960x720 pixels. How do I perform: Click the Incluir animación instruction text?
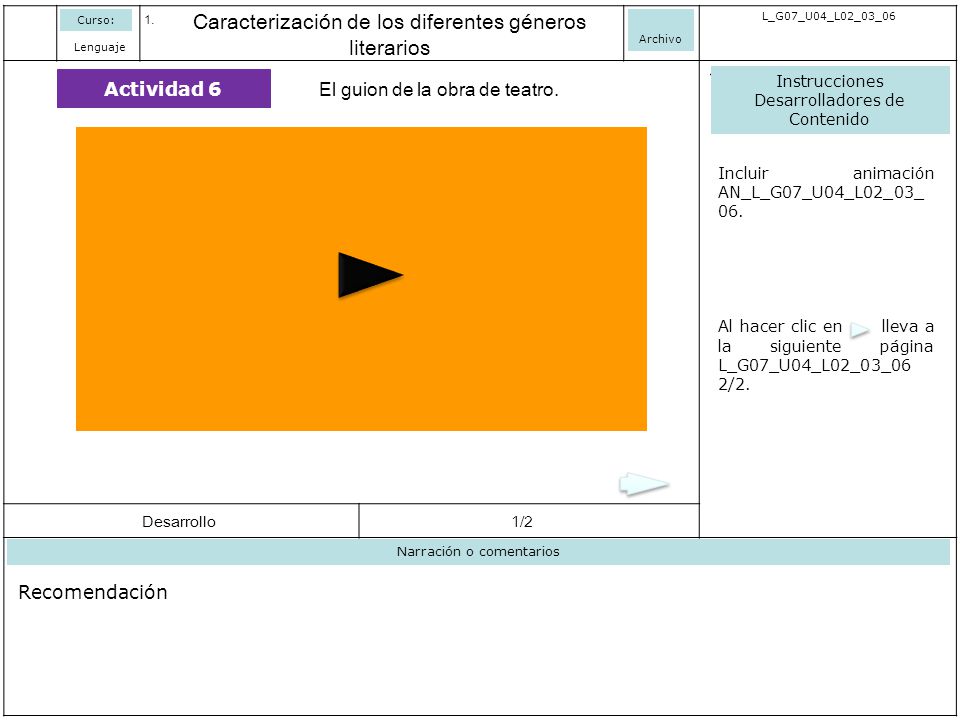click(825, 192)
